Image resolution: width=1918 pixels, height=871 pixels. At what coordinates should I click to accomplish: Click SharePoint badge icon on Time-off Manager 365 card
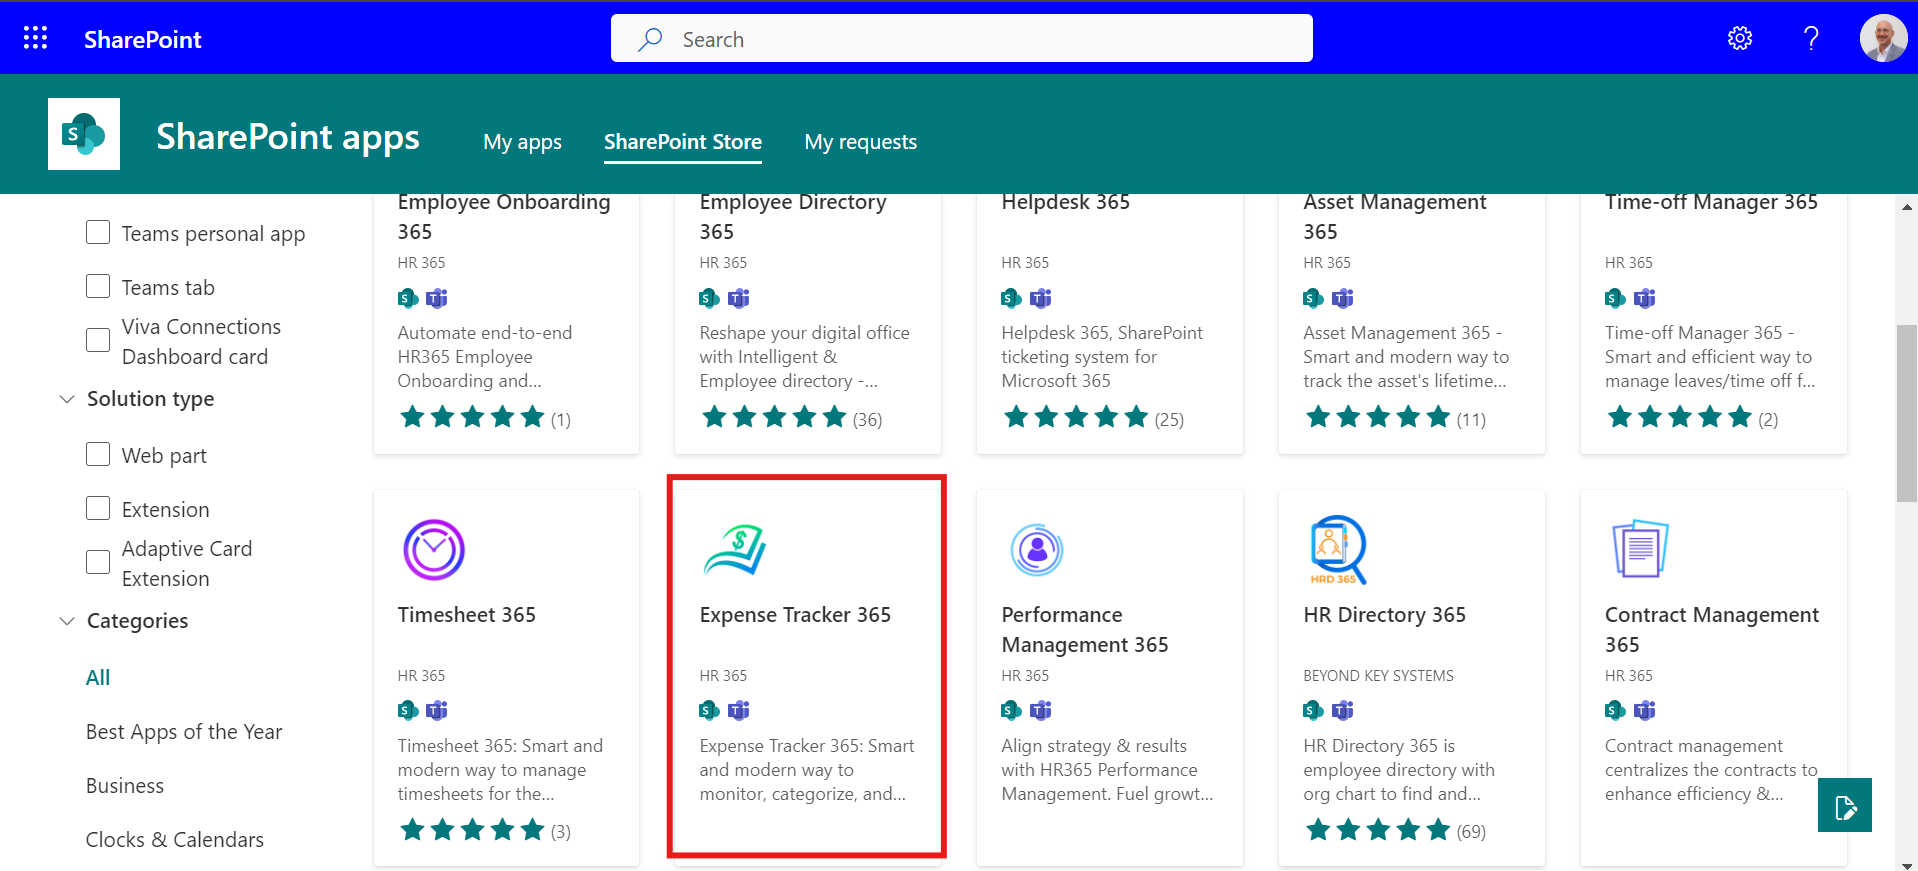tap(1615, 298)
